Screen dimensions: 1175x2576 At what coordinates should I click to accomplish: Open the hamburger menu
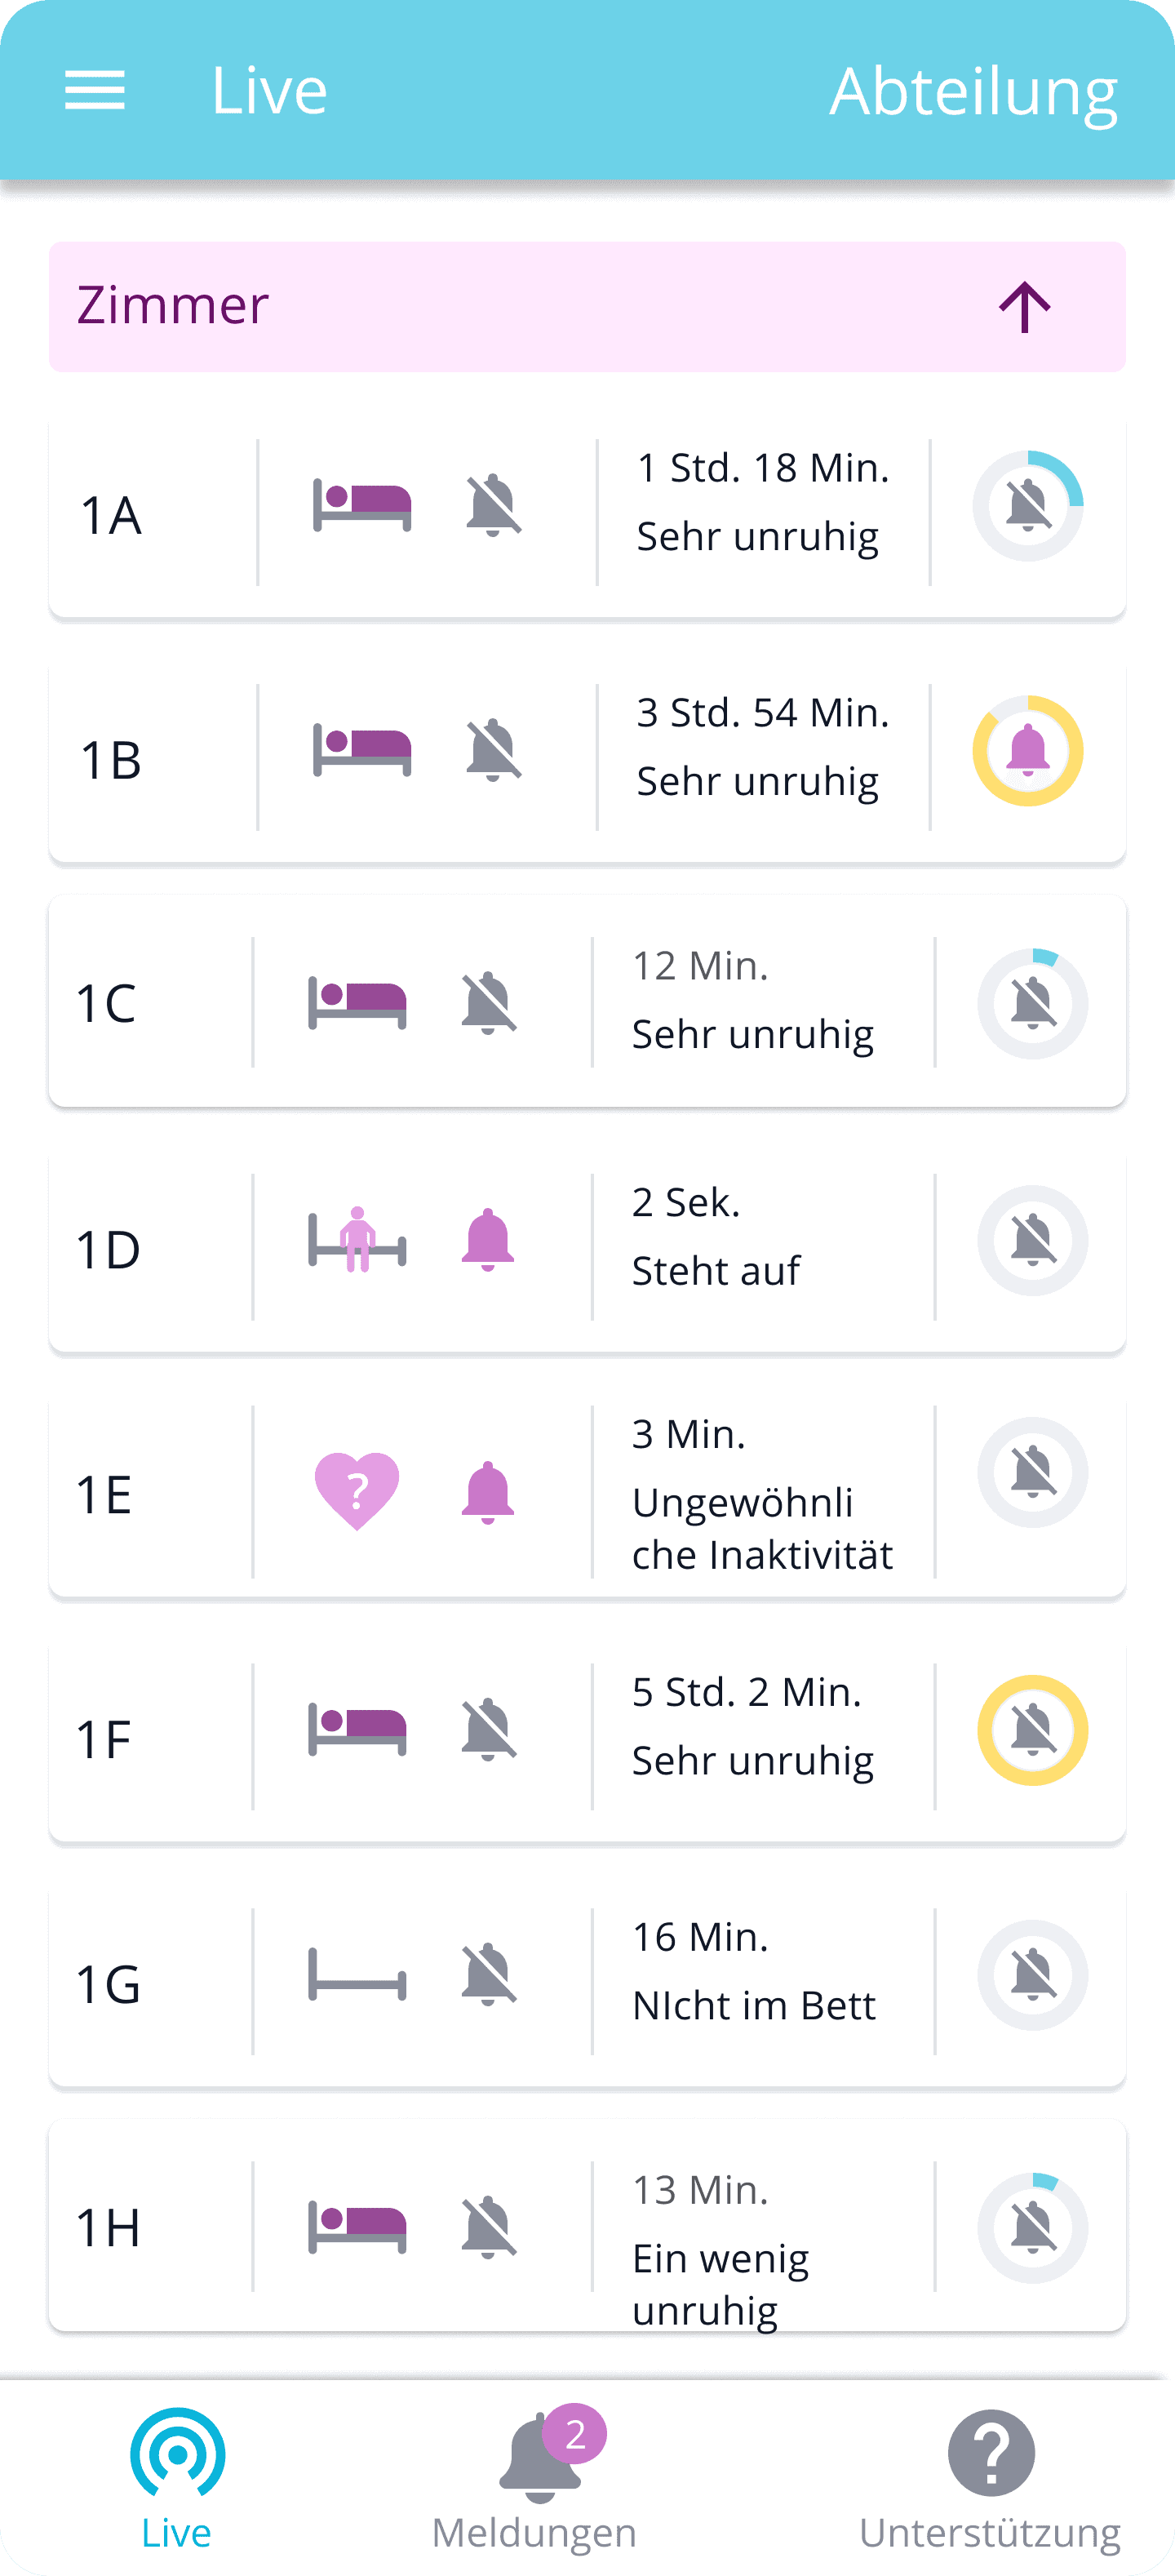(x=95, y=91)
